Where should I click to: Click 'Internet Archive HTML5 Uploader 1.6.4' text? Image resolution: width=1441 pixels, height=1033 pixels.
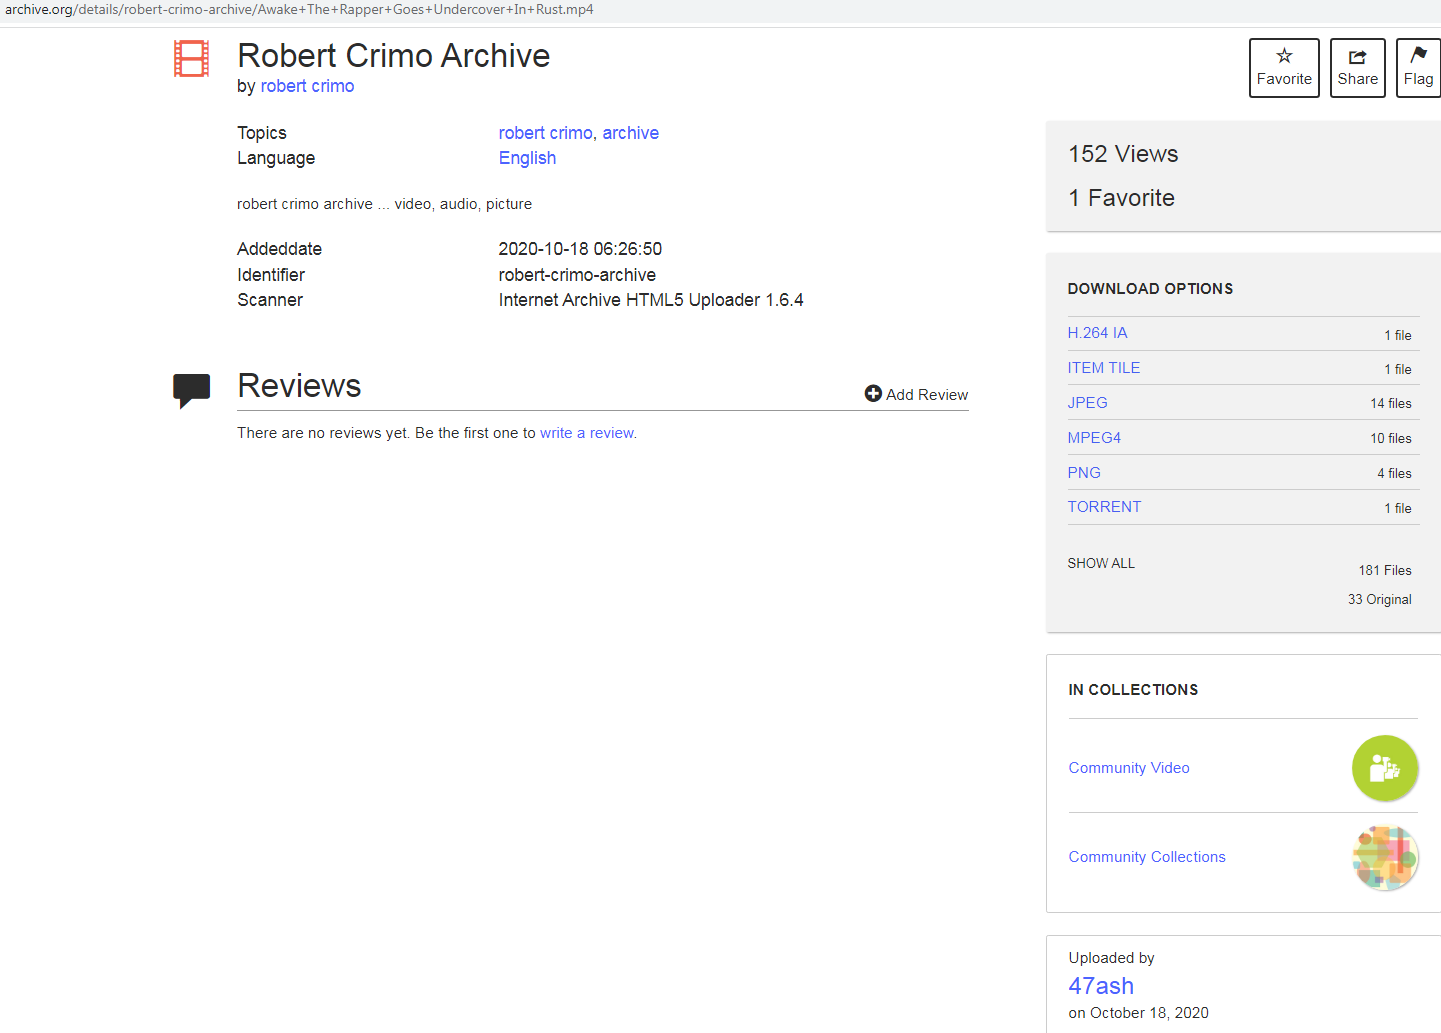point(651,300)
